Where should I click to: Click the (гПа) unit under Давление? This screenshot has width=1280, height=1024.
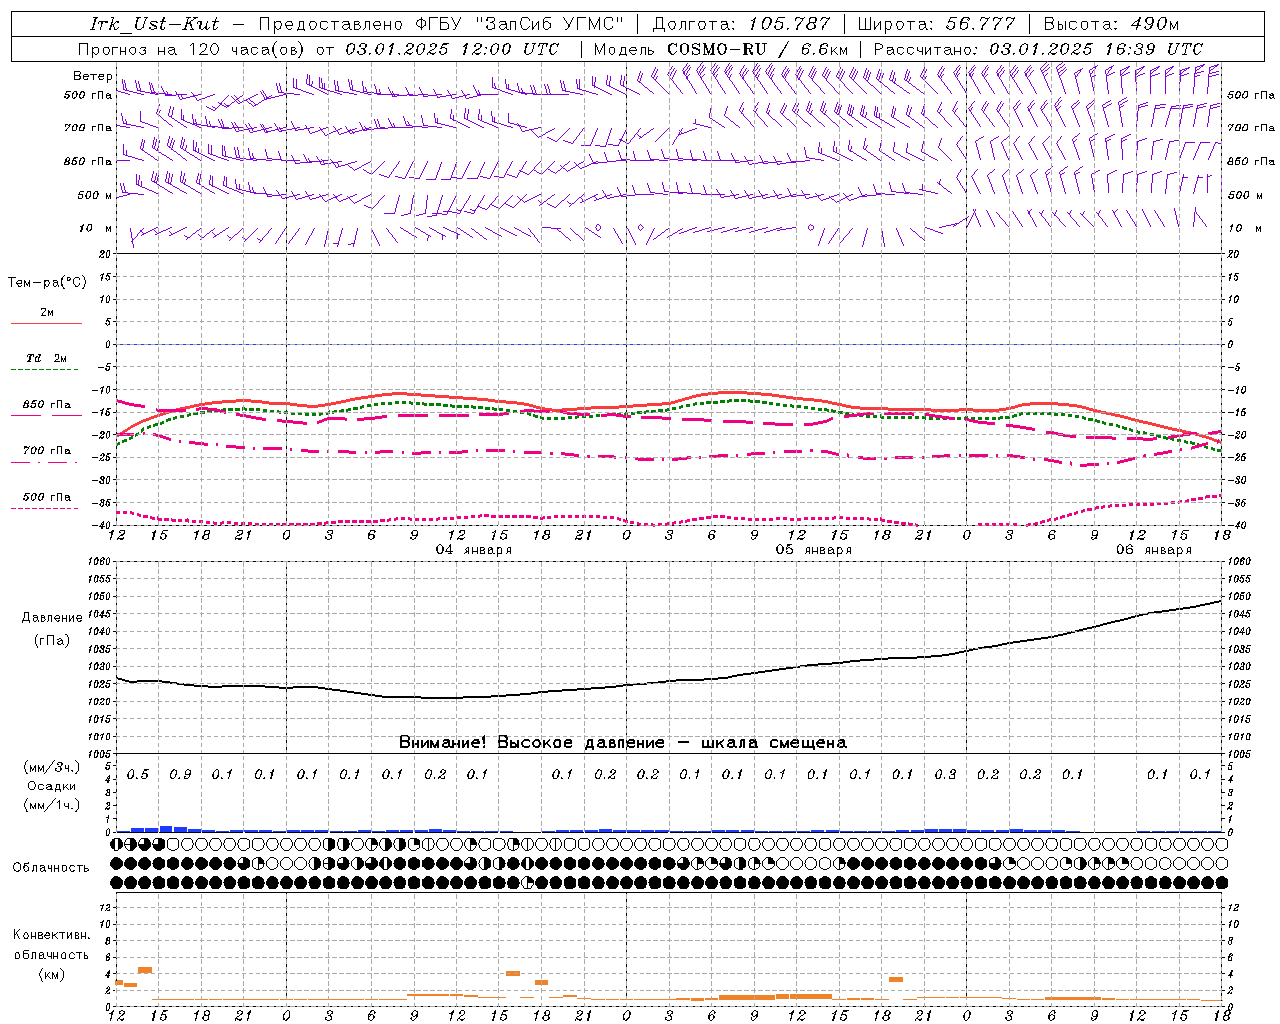pos(52,641)
